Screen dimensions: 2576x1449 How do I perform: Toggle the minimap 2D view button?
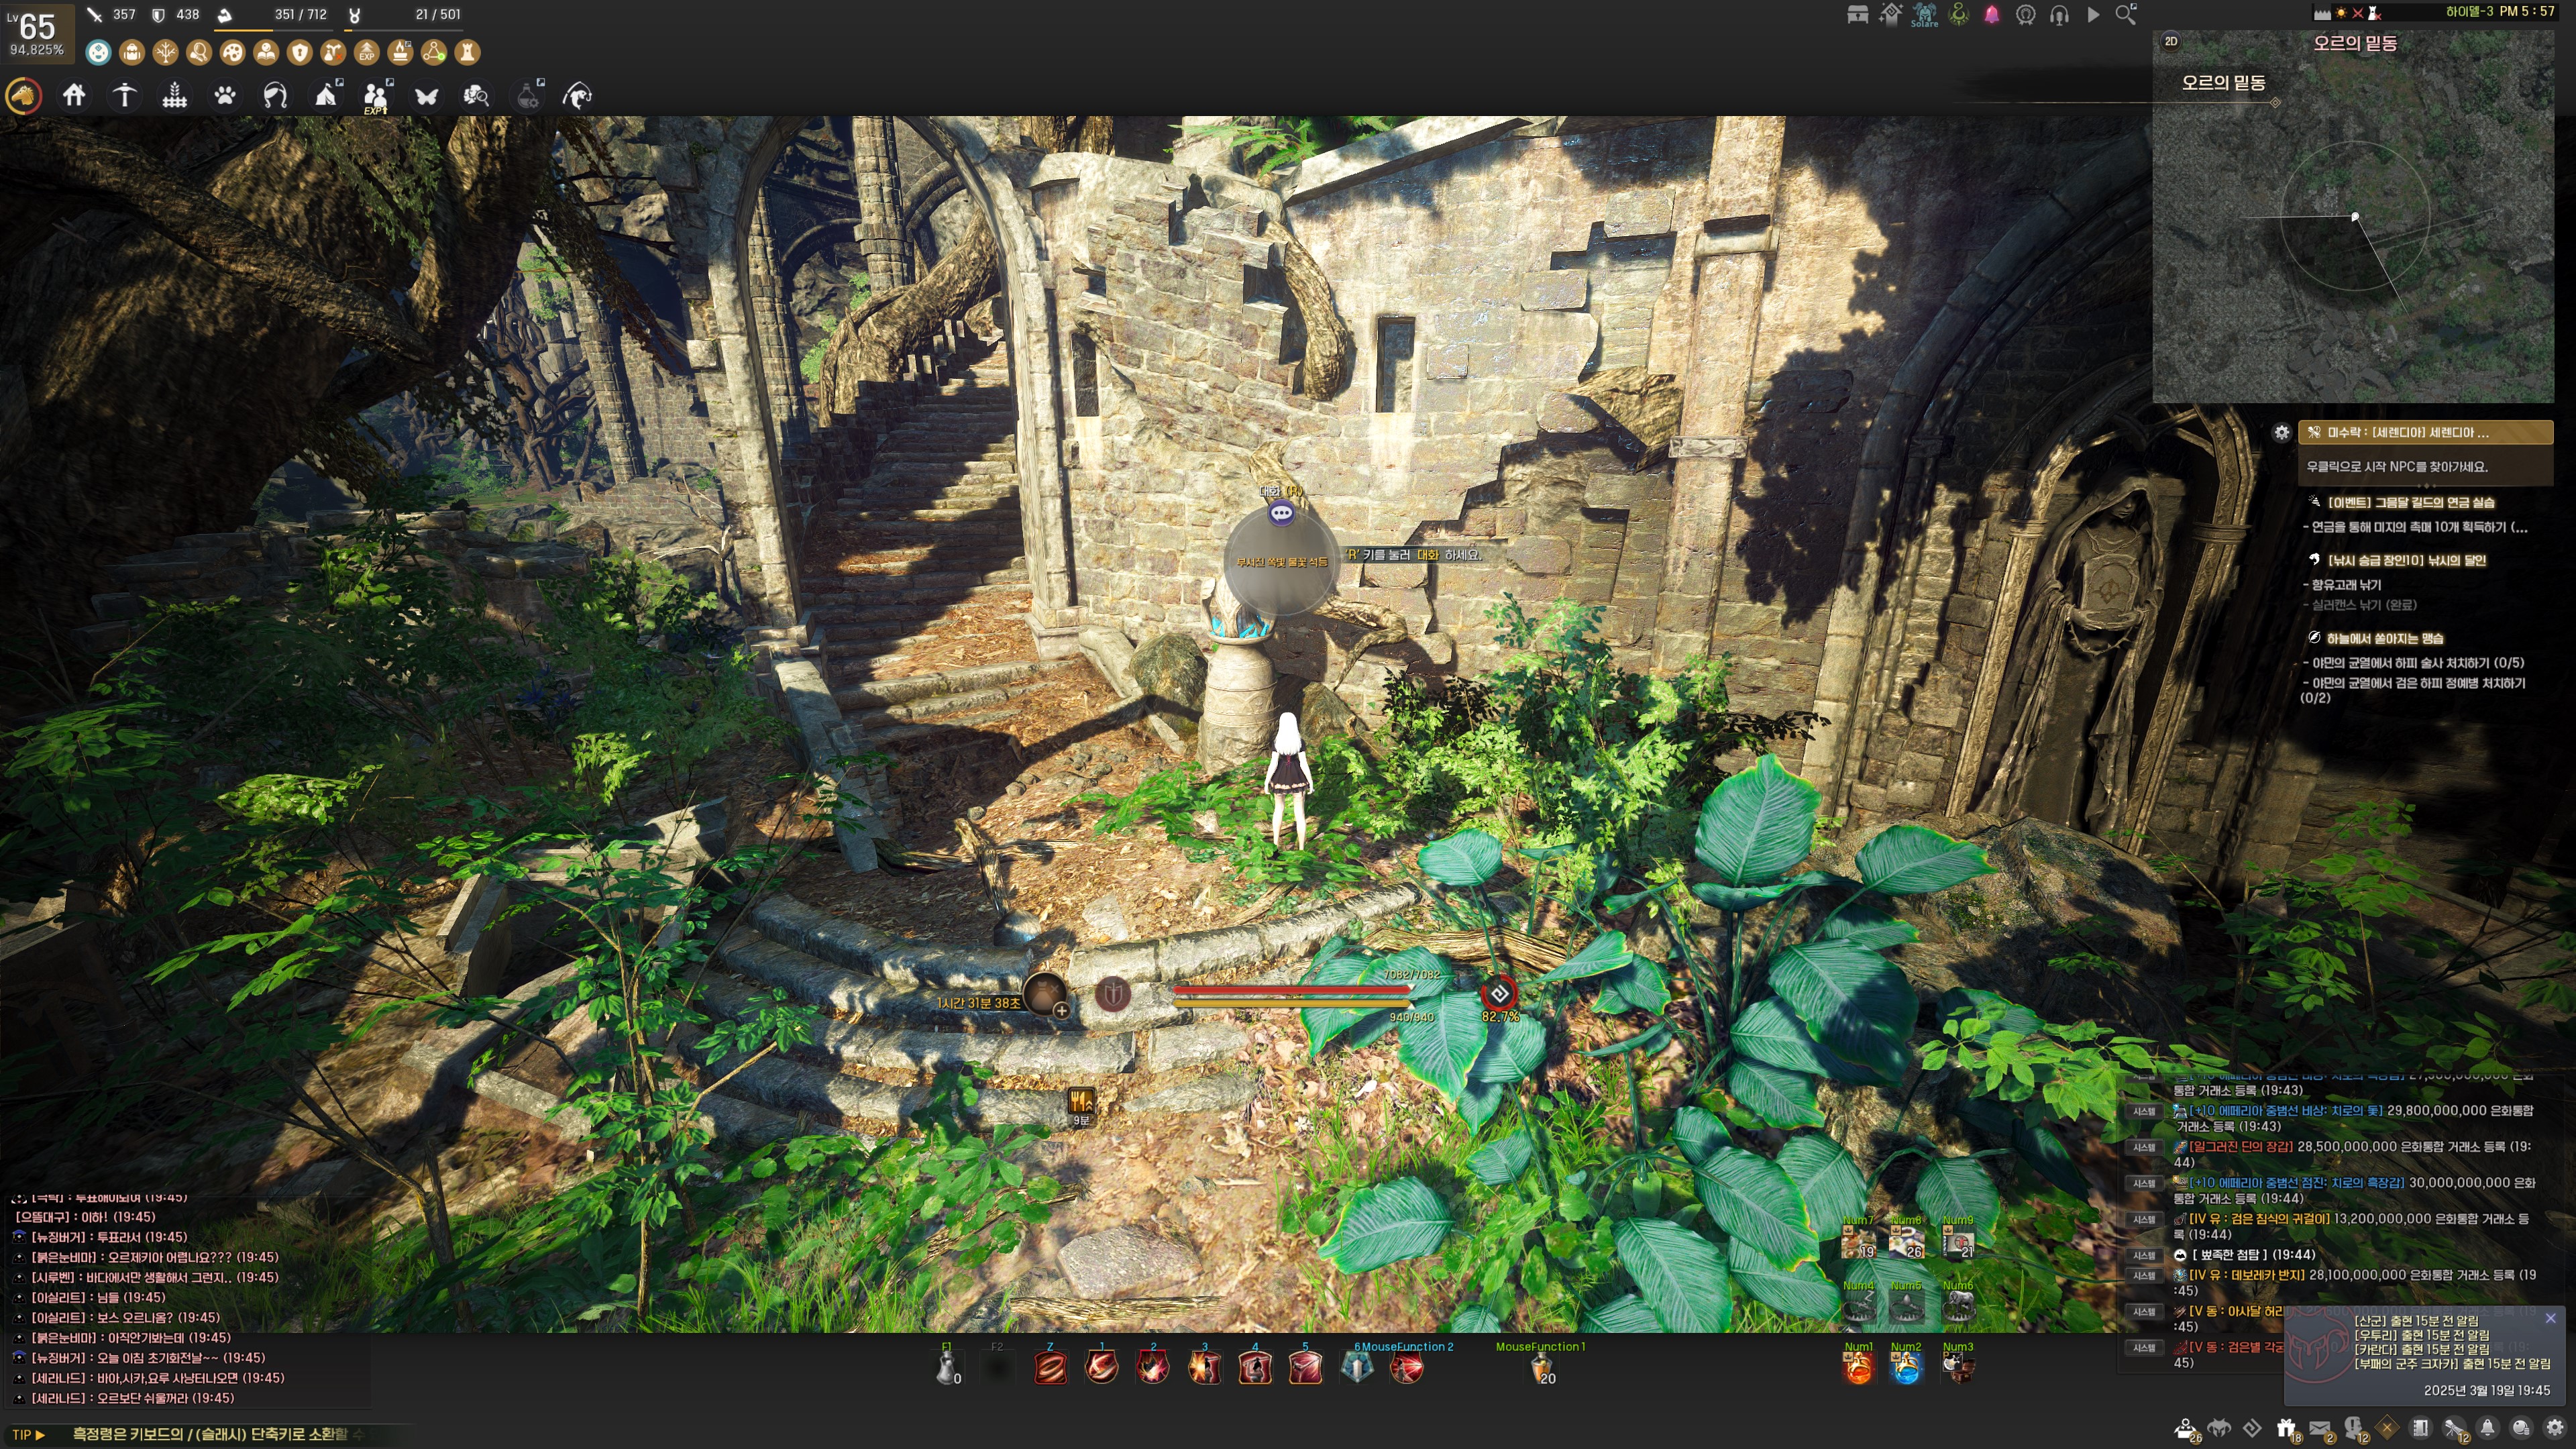2171,42
